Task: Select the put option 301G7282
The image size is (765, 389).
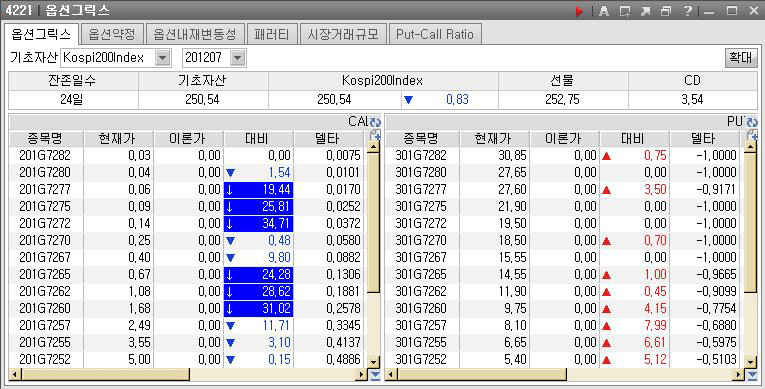Action: click(x=564, y=156)
